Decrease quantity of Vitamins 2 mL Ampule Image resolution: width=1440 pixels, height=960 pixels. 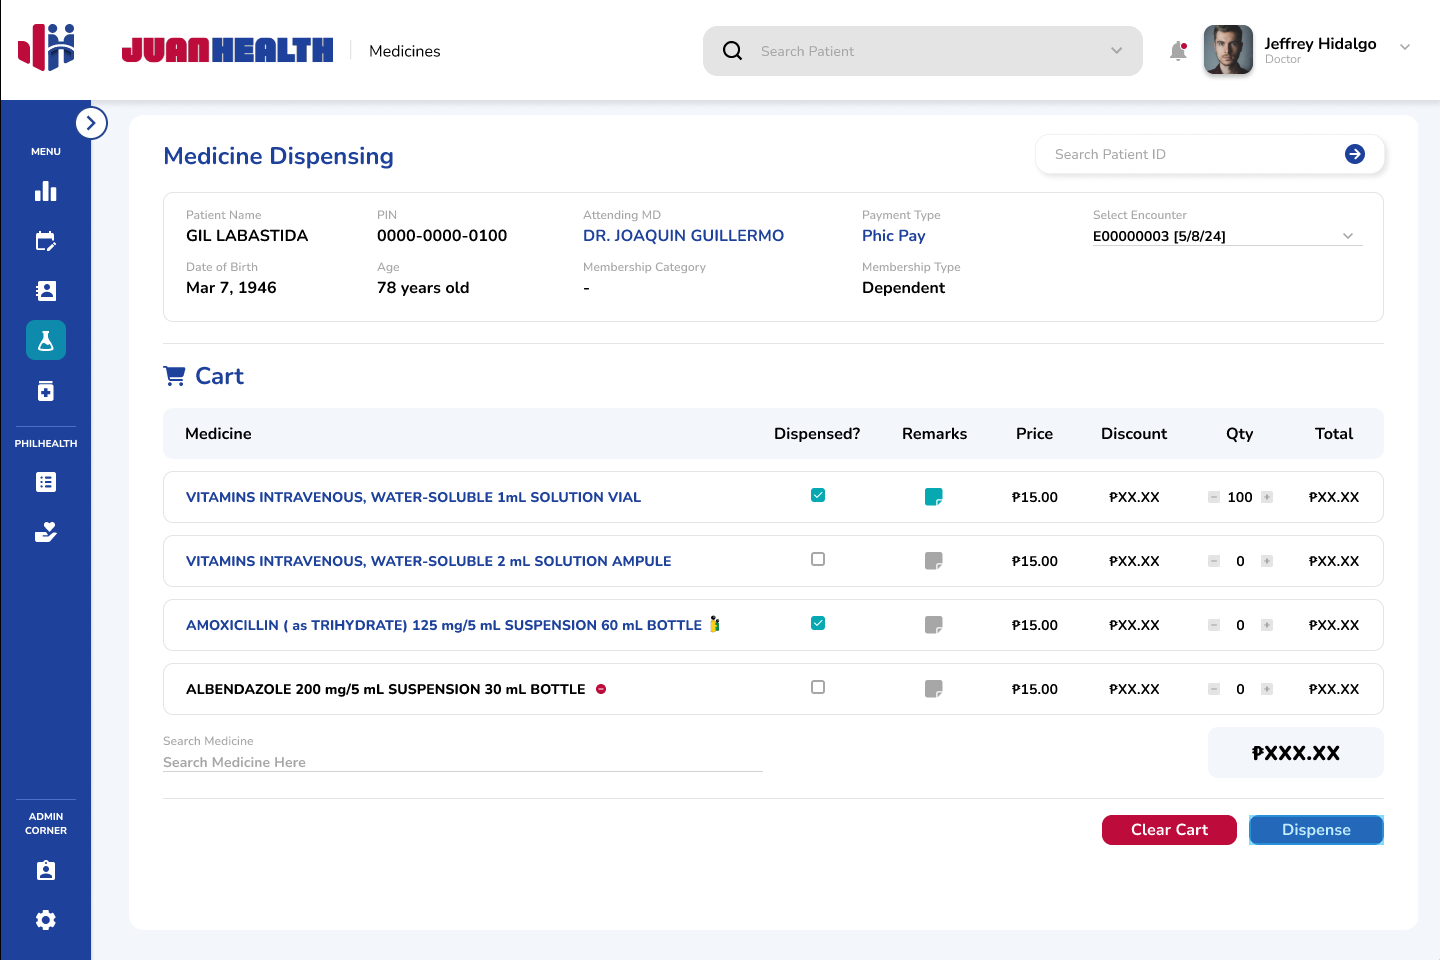pyautogui.click(x=1214, y=561)
